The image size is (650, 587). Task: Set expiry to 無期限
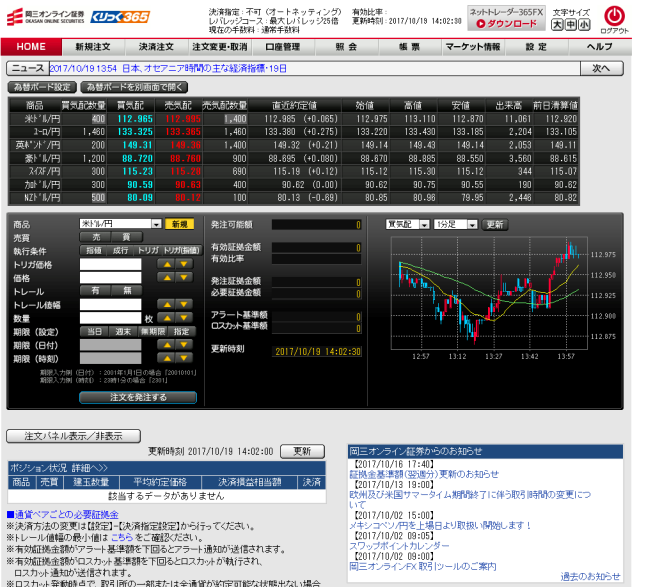(153, 332)
